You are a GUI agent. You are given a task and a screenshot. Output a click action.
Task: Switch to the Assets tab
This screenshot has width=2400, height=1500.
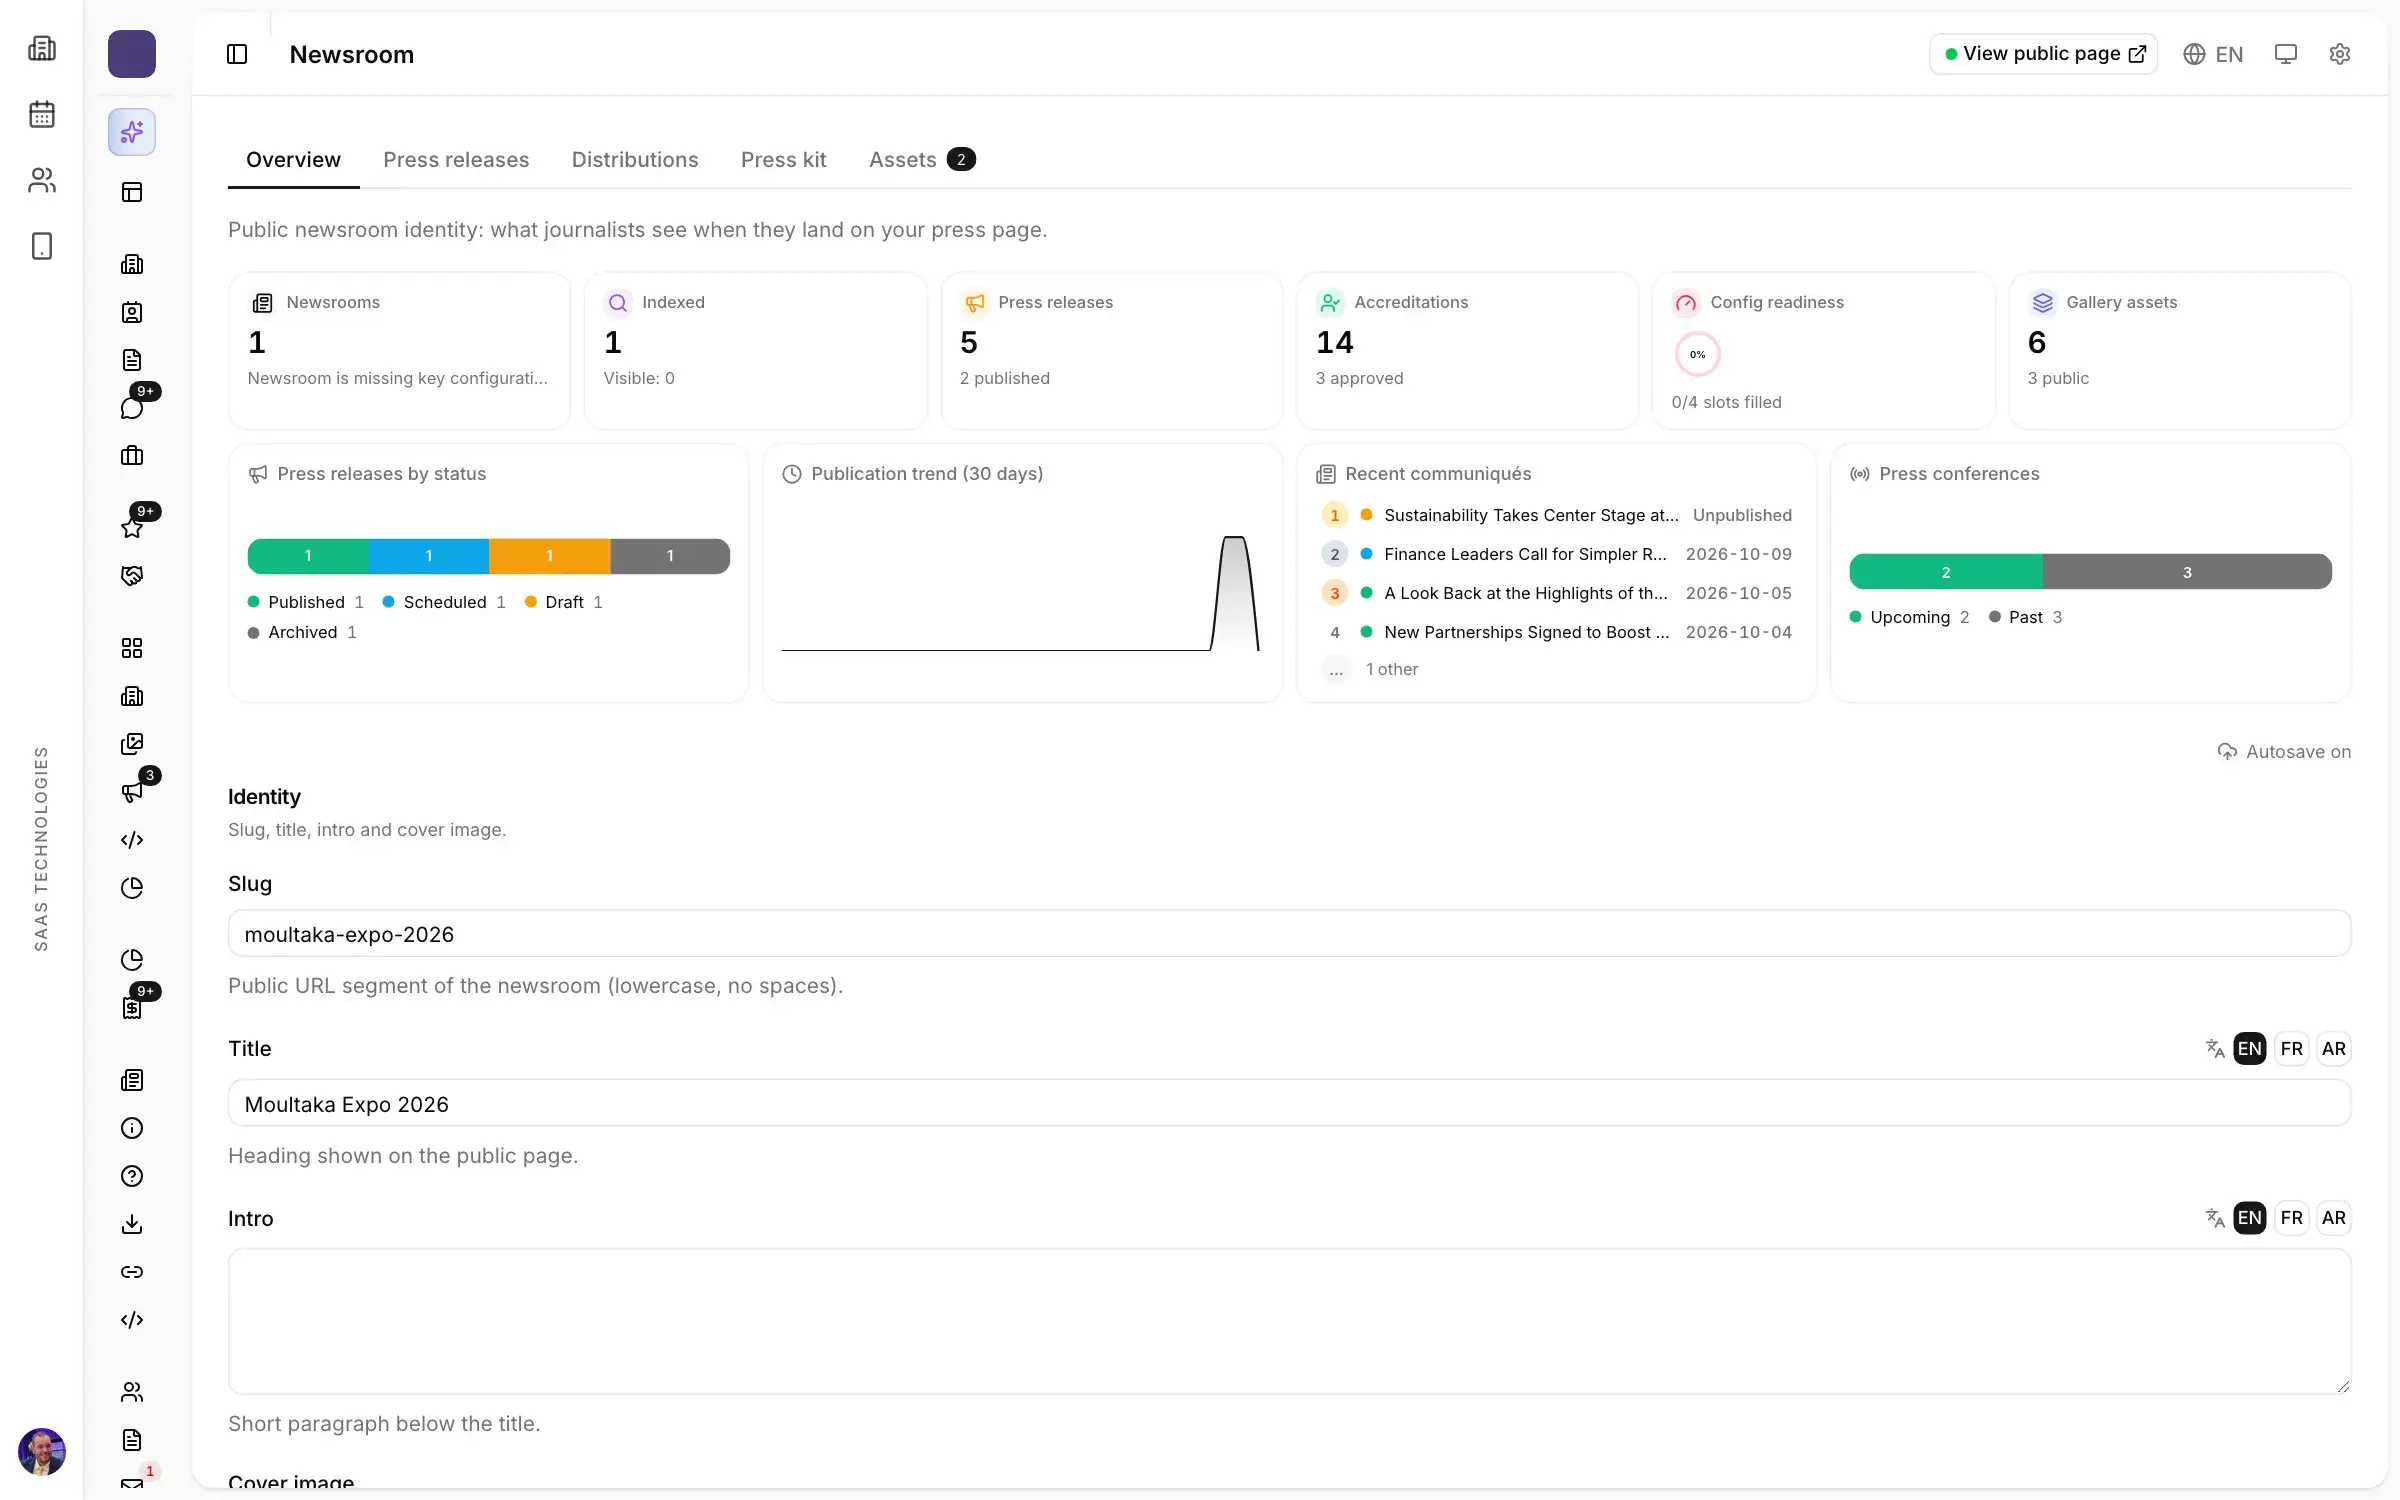[x=921, y=160]
